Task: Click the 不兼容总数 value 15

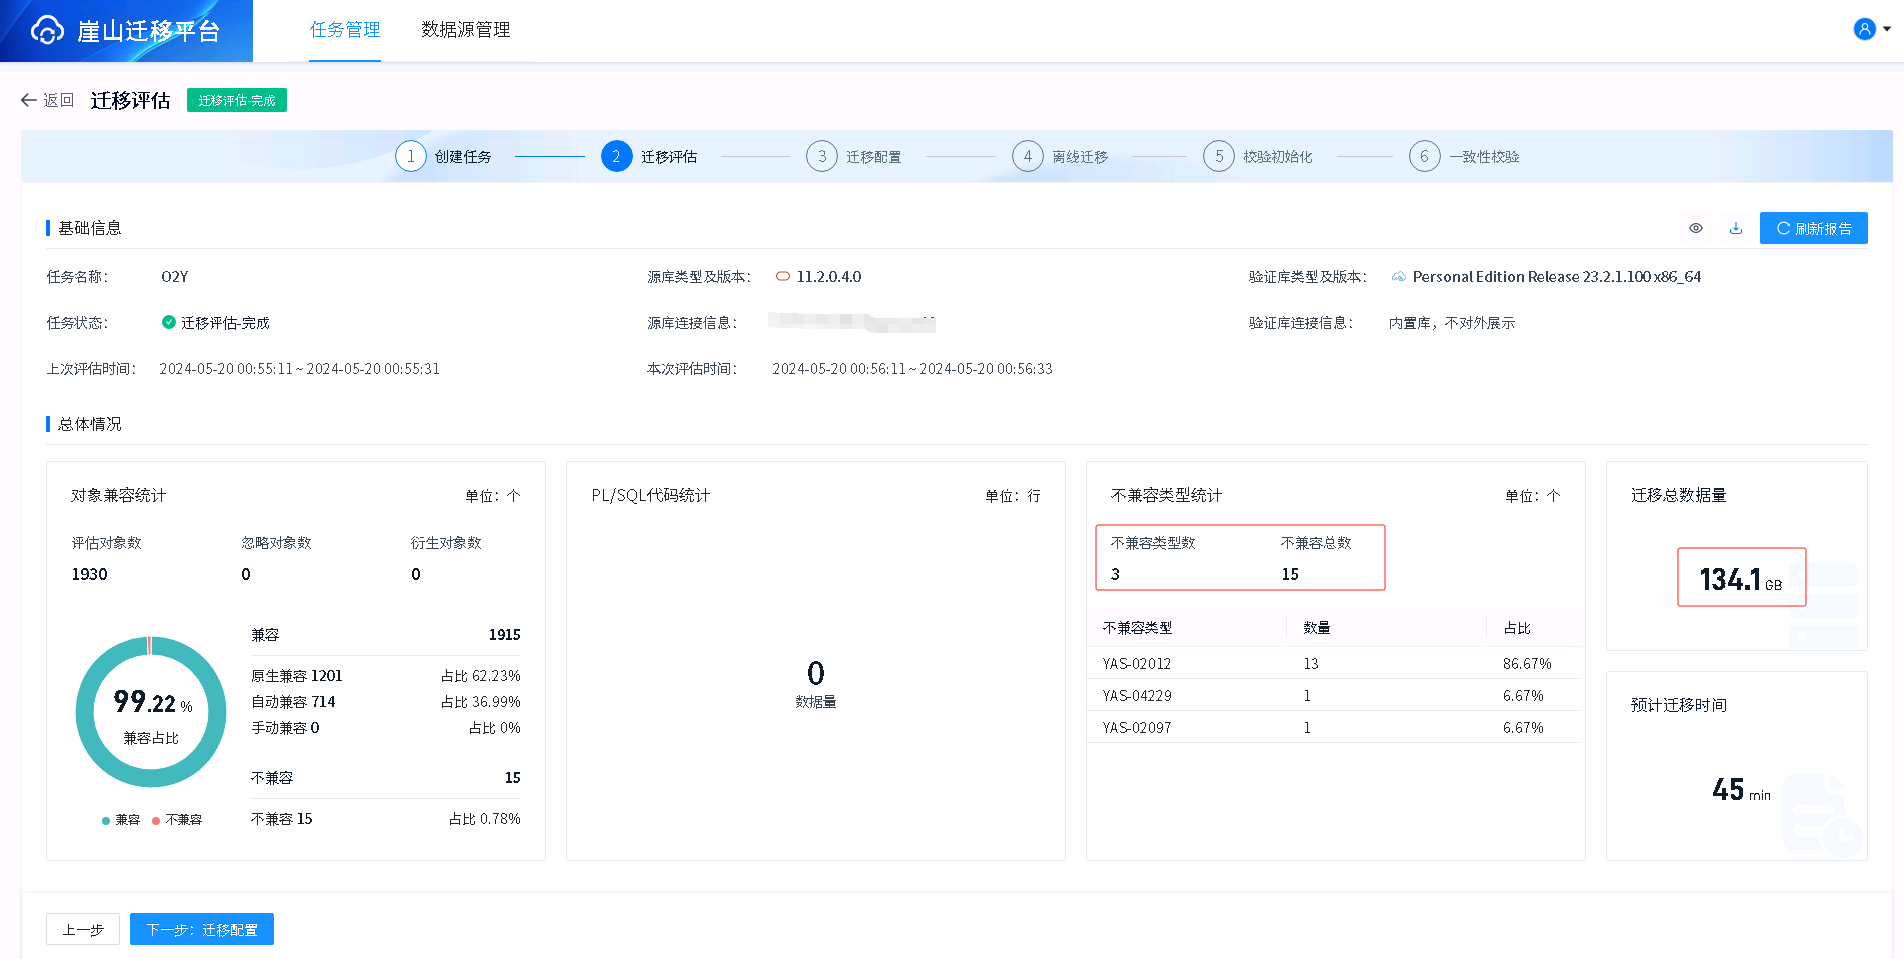Action: coord(1290,574)
